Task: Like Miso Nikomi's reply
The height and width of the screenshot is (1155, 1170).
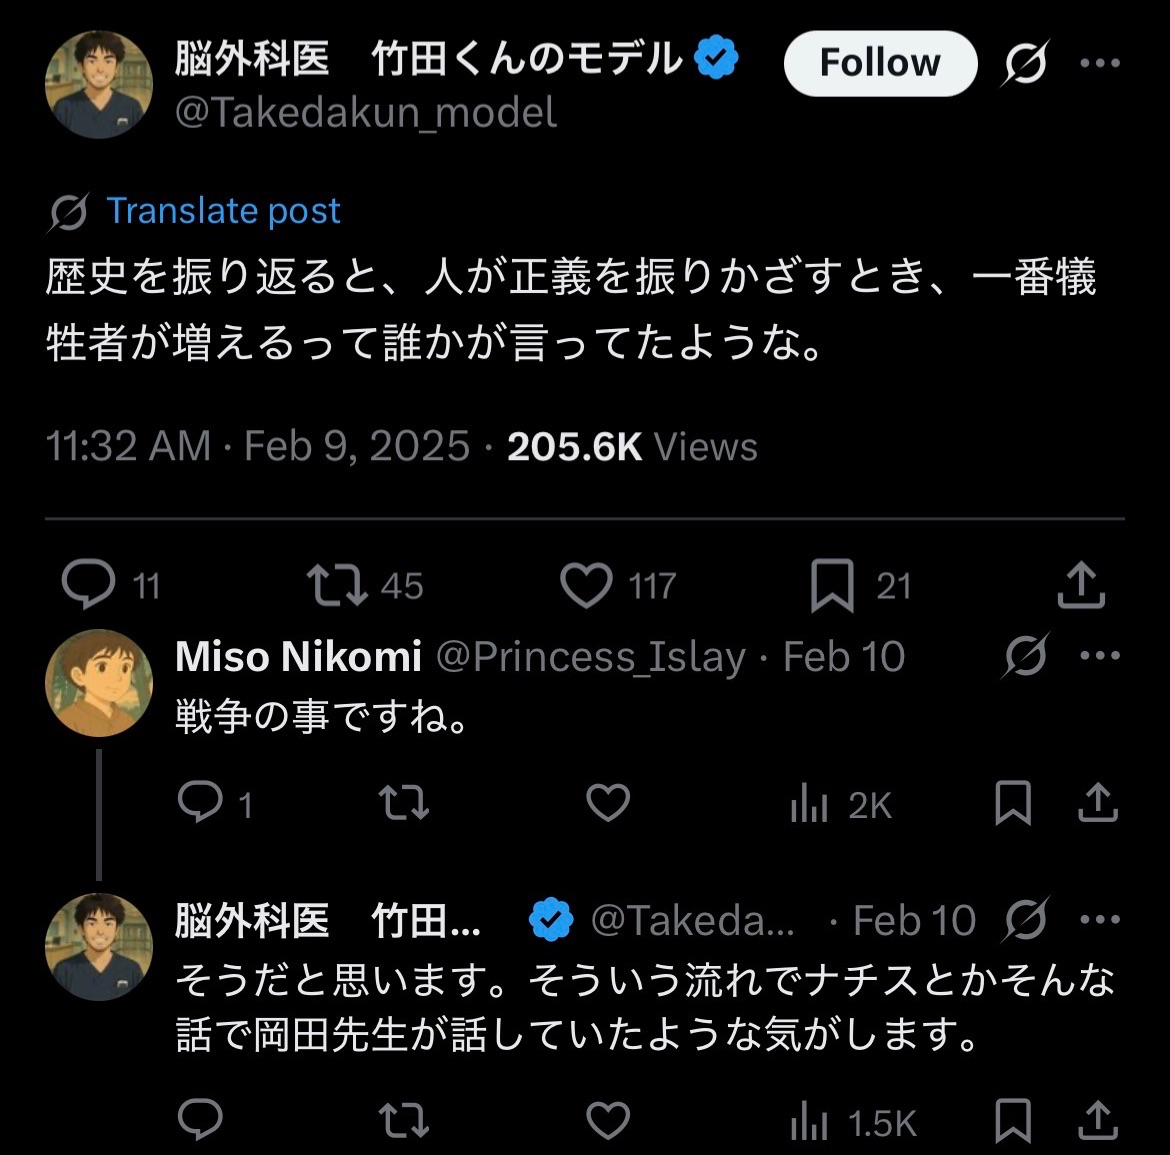Action: [x=608, y=803]
